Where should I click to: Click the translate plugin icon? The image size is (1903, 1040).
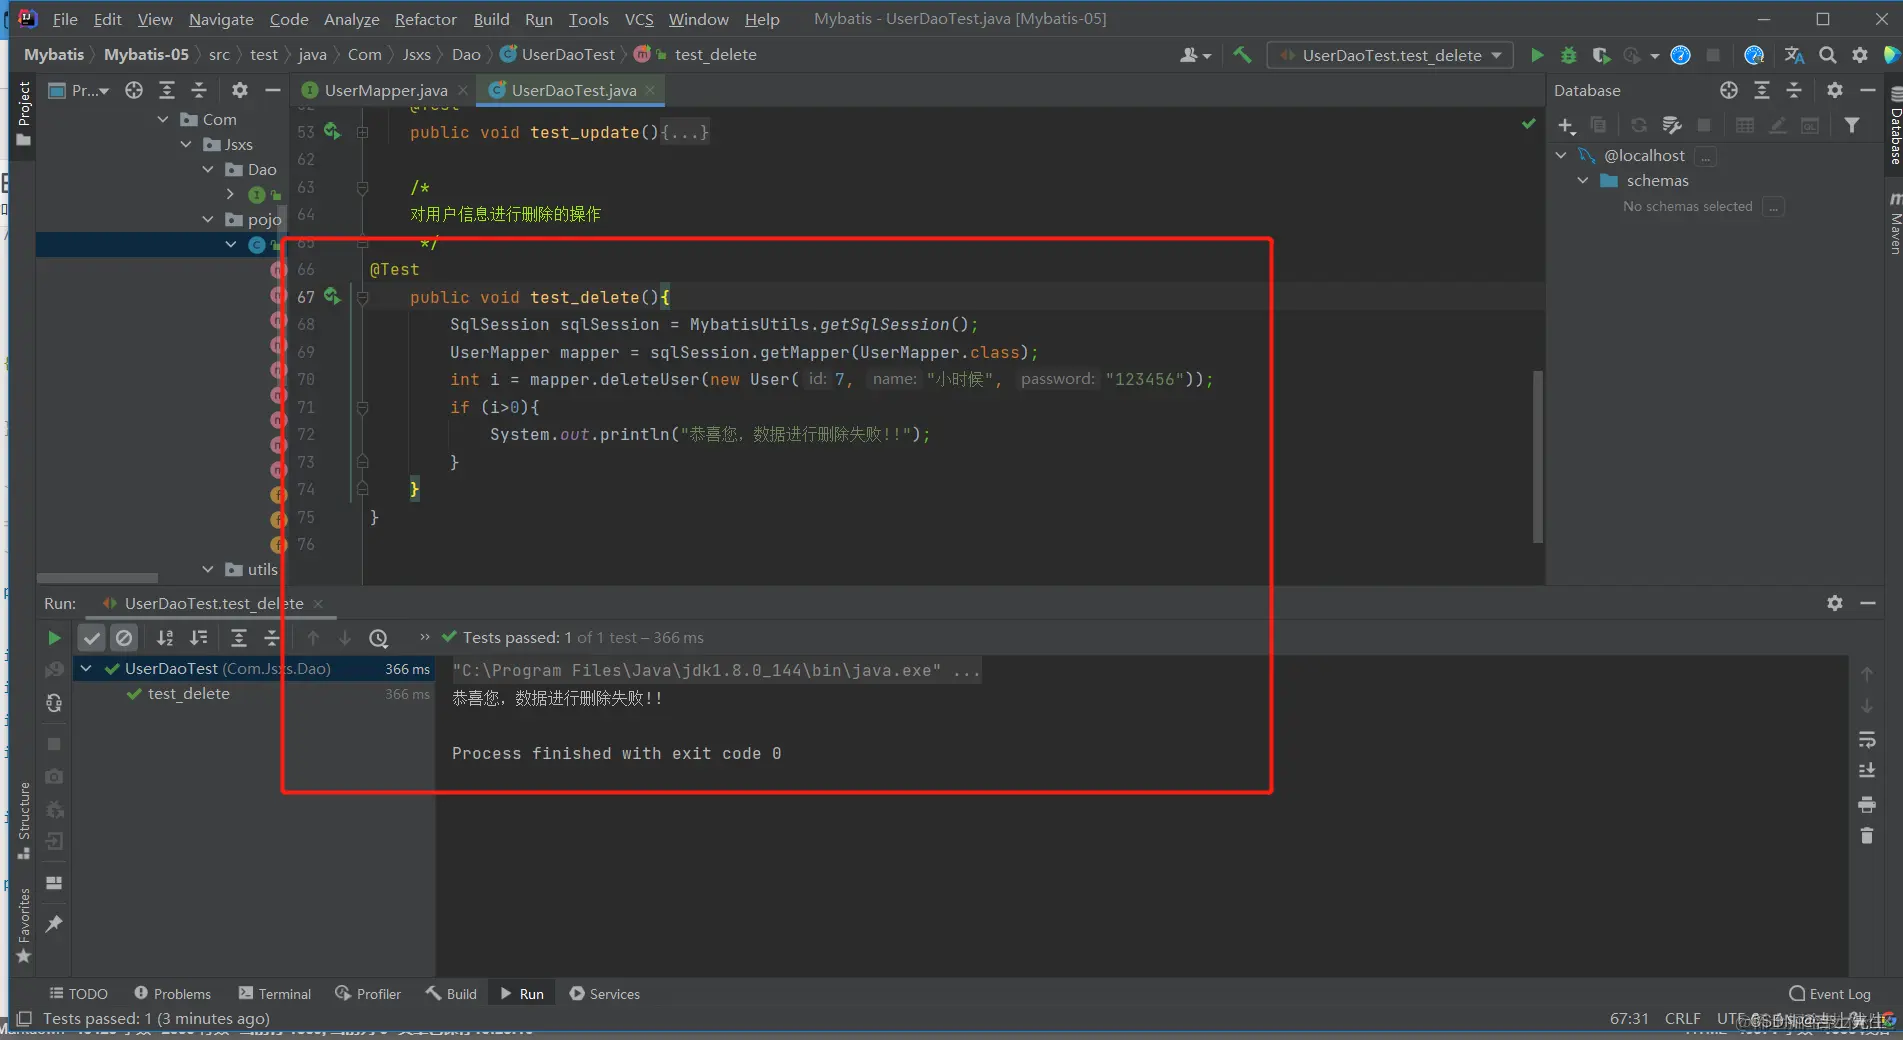coord(1794,55)
